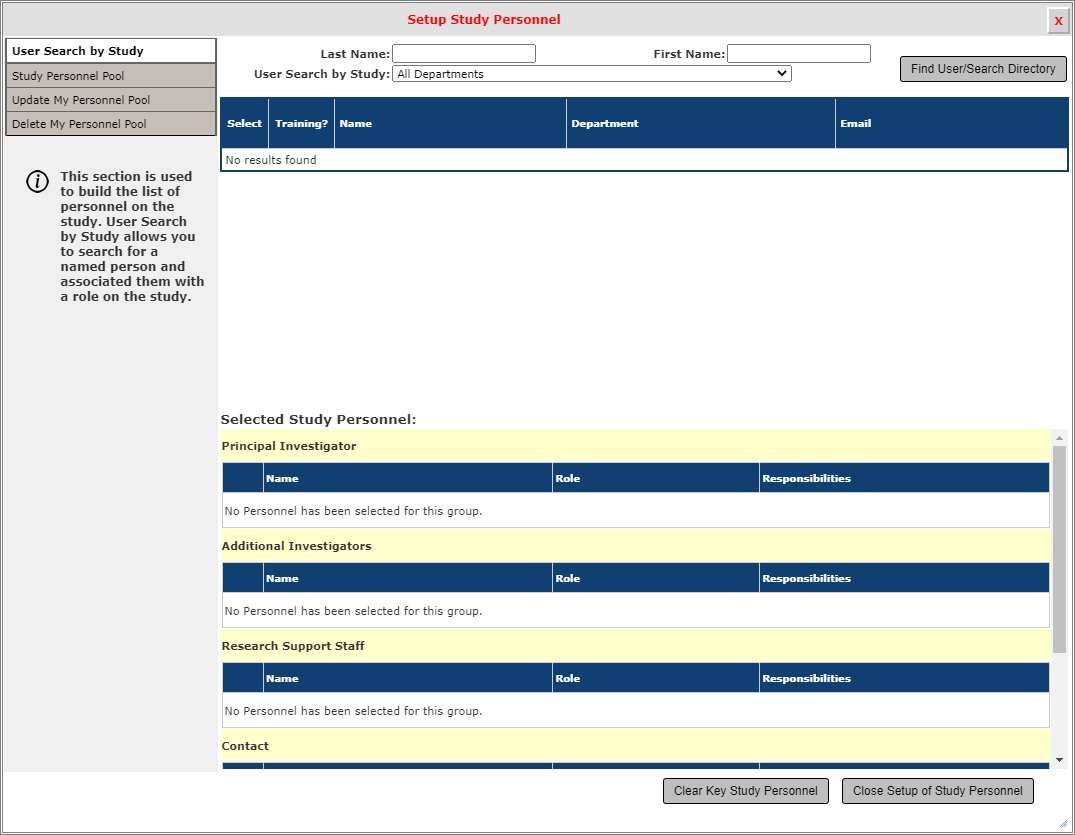The height and width of the screenshot is (835, 1075).
Task: Click the personnel list scrollbar thumb
Action: pos(1059,549)
